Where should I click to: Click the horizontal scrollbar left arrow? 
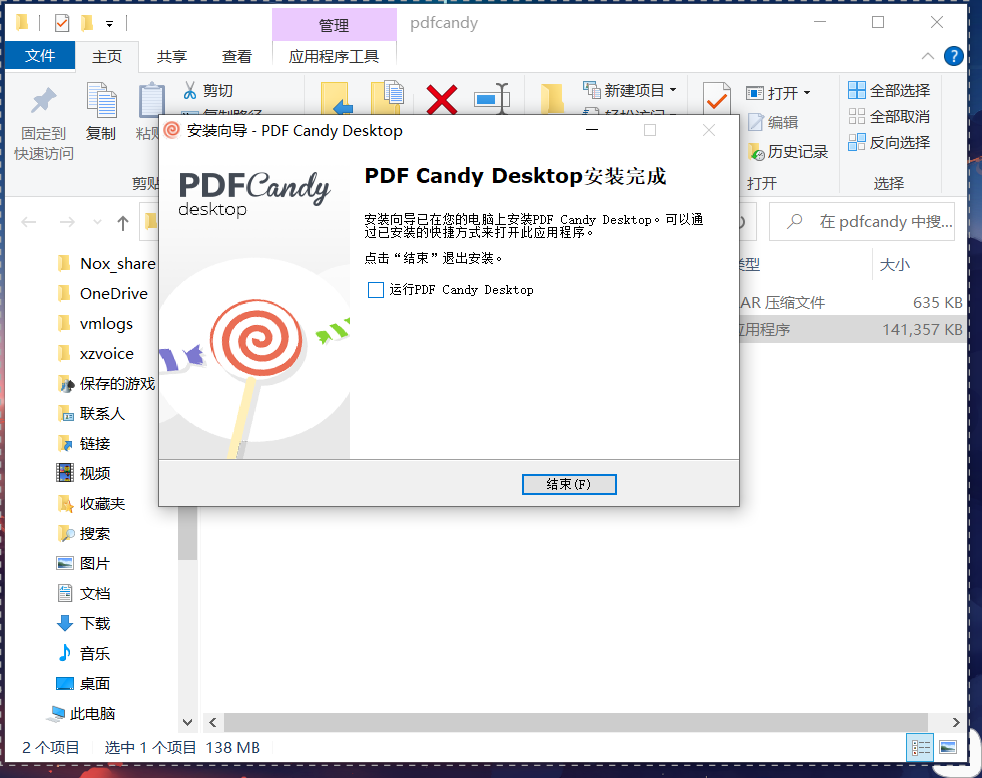point(213,722)
